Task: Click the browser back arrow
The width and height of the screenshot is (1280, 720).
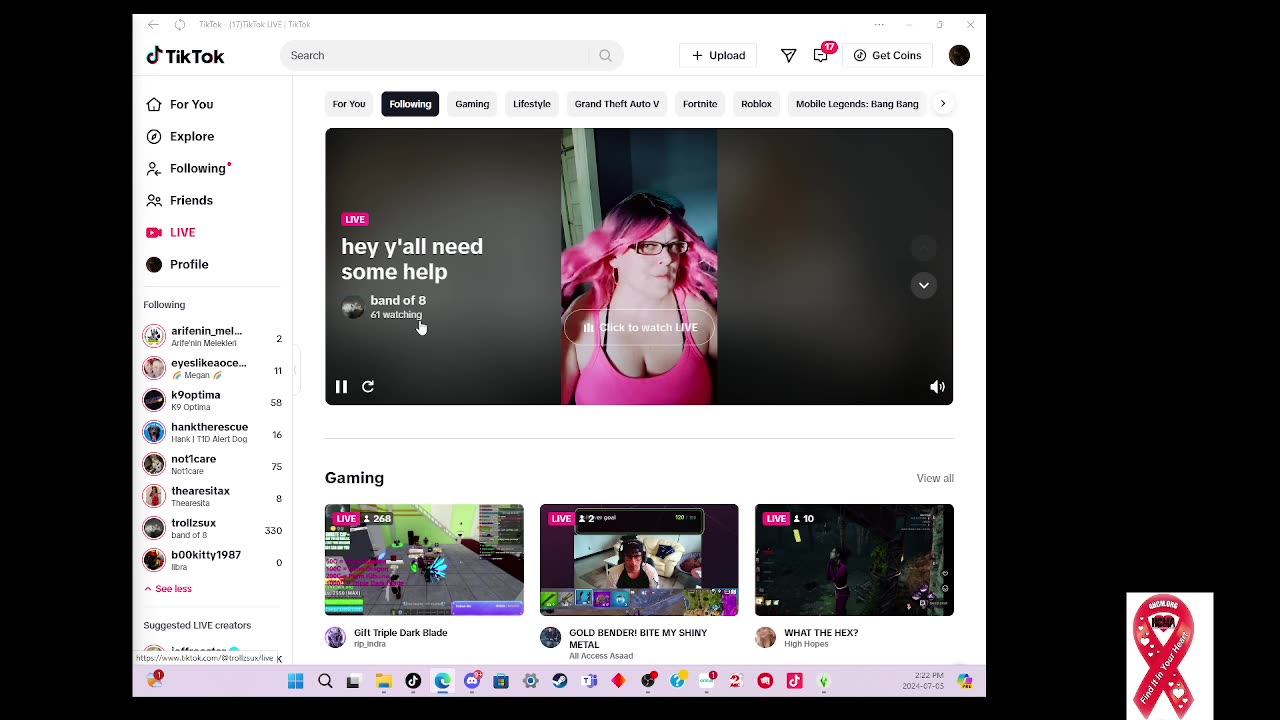Action: point(153,24)
